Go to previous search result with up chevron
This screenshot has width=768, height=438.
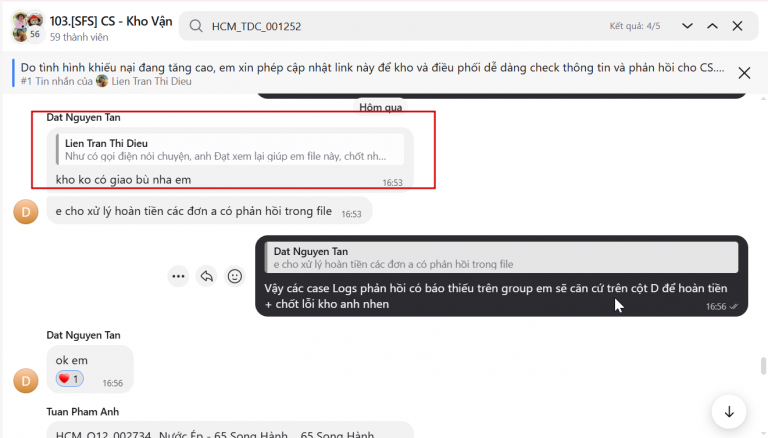coord(712,26)
